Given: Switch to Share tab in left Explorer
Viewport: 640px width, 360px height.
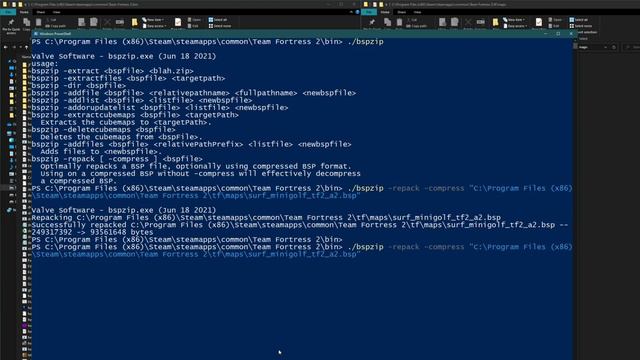Looking at the screenshot, I should point(40,12).
